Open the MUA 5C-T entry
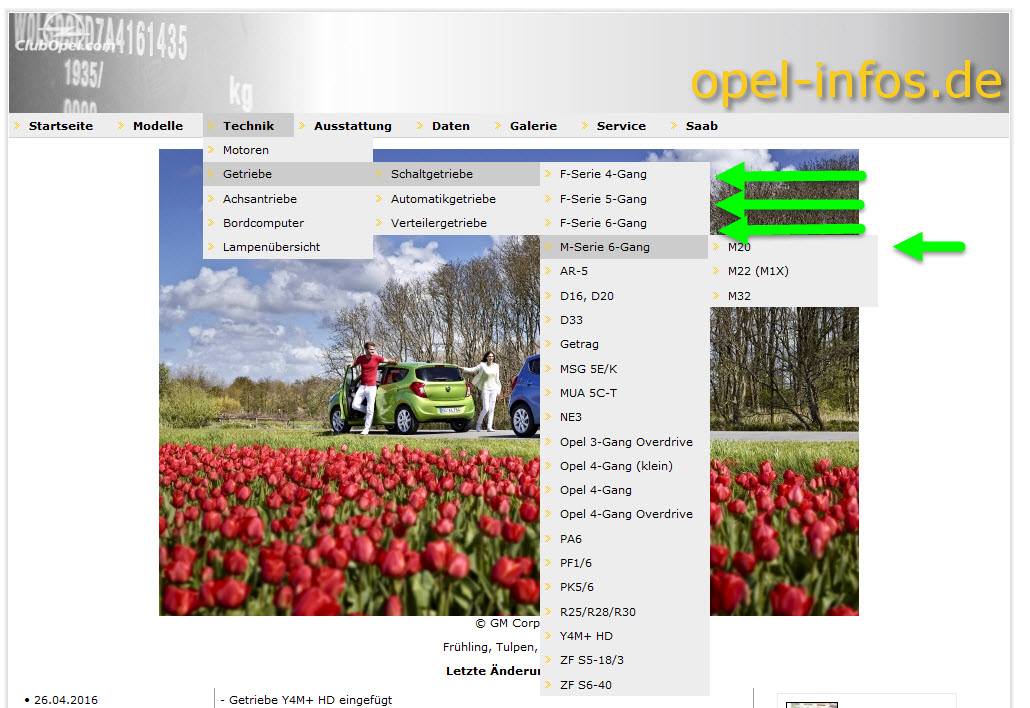This screenshot has height=708, width=1030. pyautogui.click(x=625, y=393)
